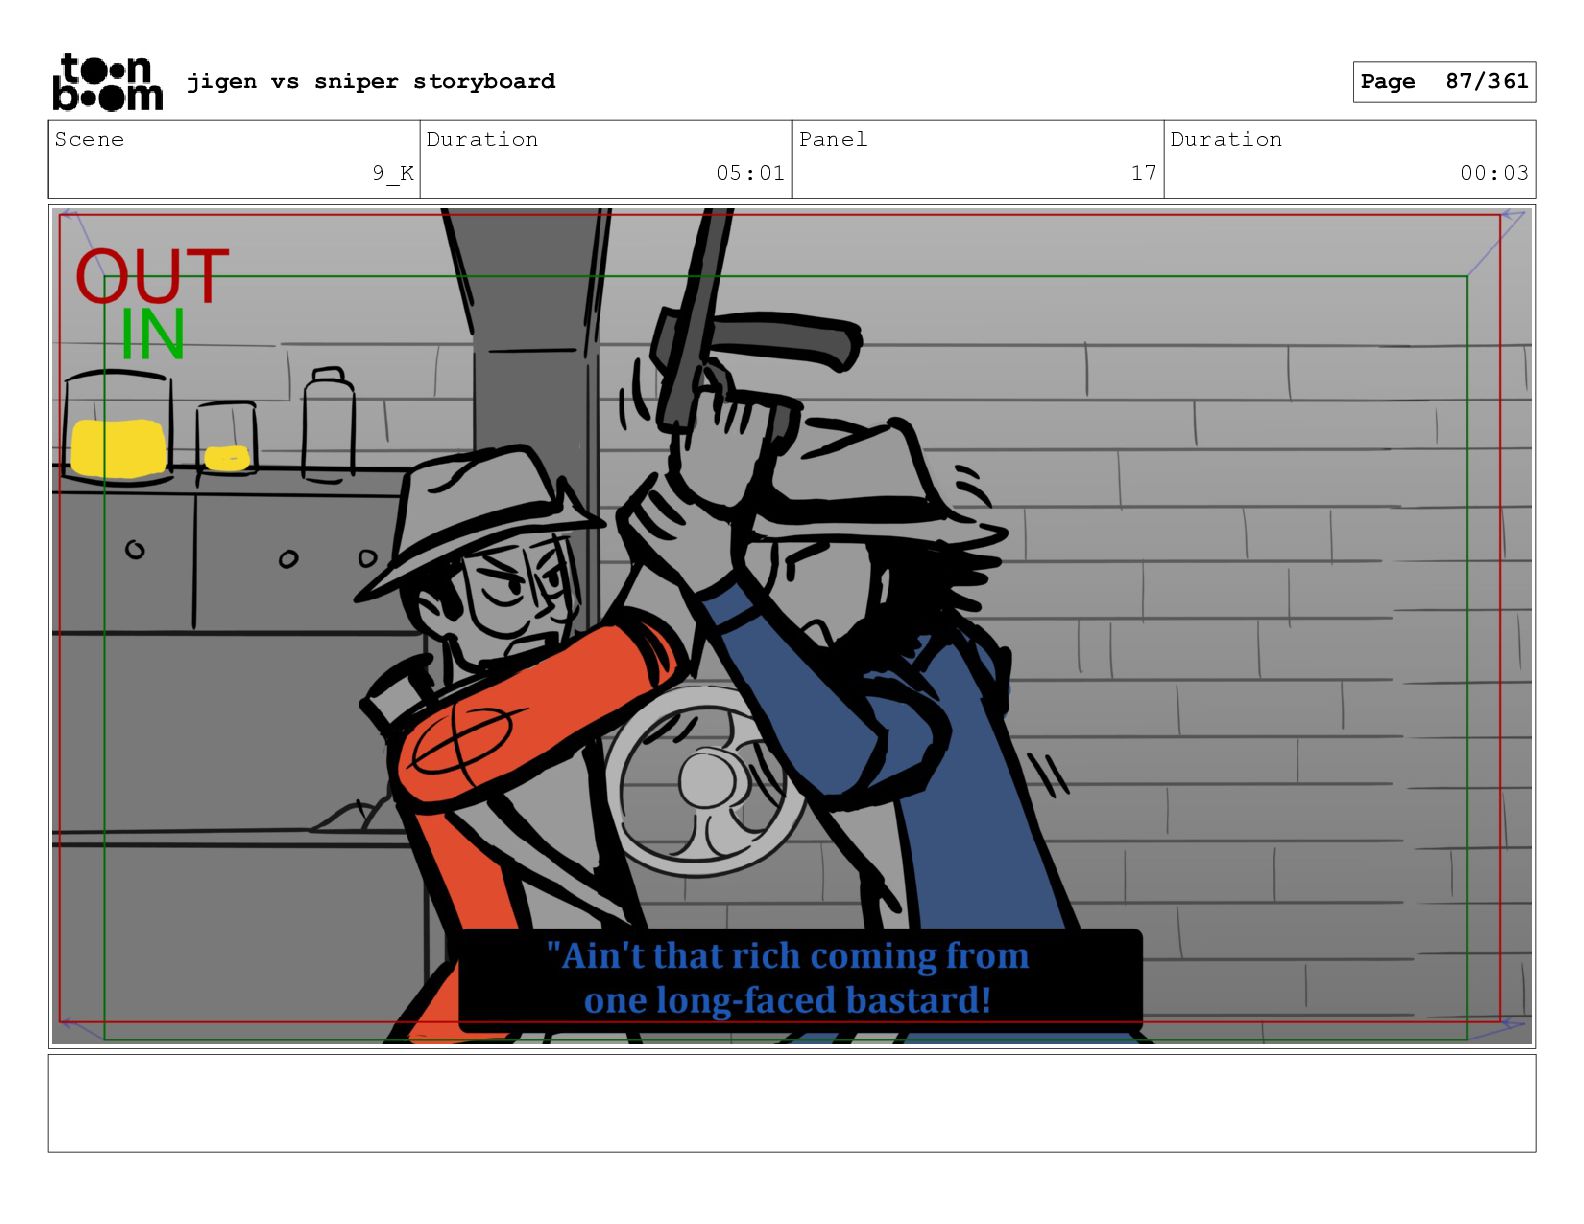Select the scene duration value '05:01'
The width and height of the screenshot is (1584, 1224).
point(750,173)
